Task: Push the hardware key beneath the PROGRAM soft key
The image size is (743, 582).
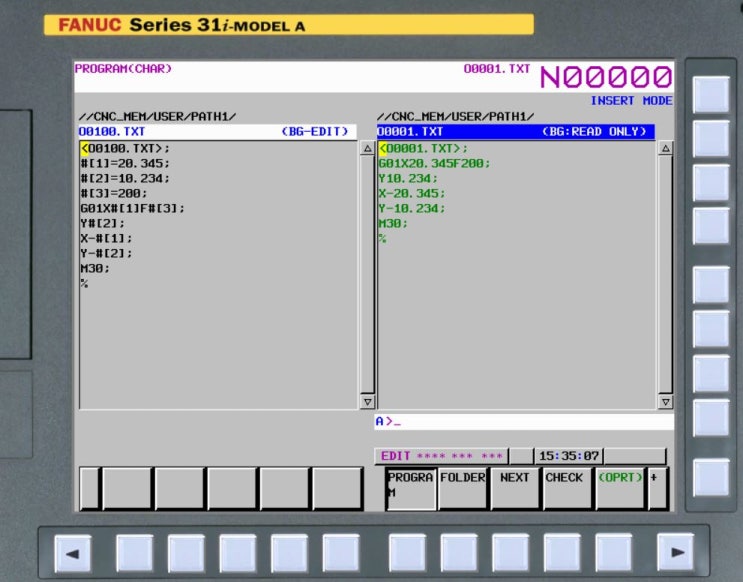Action: click(x=407, y=552)
